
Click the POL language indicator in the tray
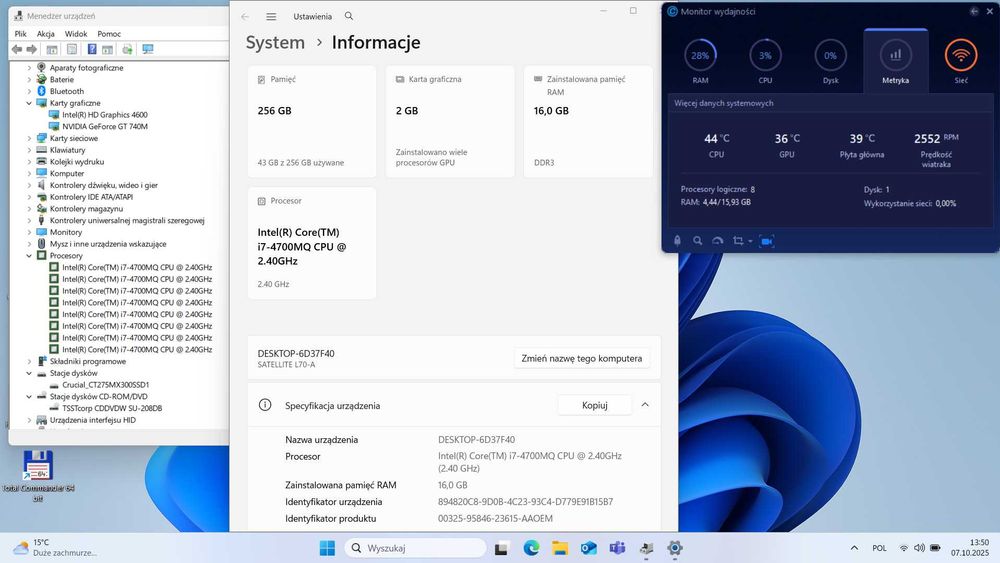(879, 548)
